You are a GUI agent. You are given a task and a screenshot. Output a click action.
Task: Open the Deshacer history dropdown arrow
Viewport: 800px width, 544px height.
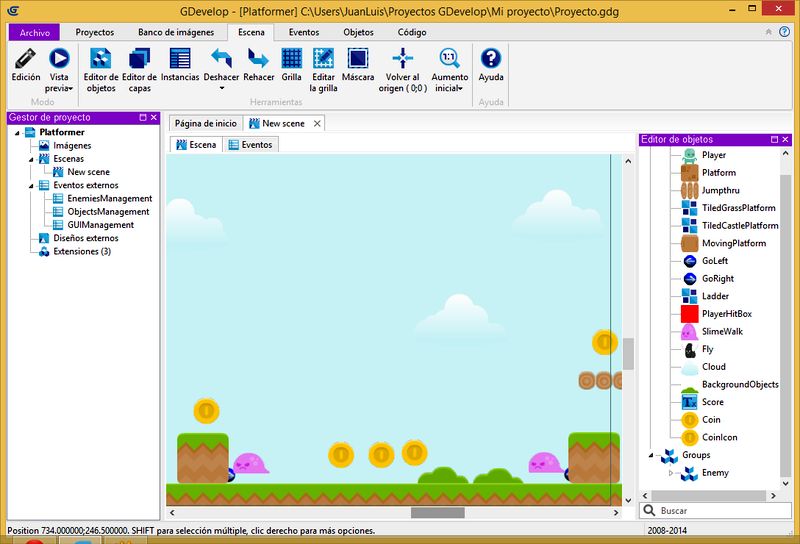click(x=221, y=88)
